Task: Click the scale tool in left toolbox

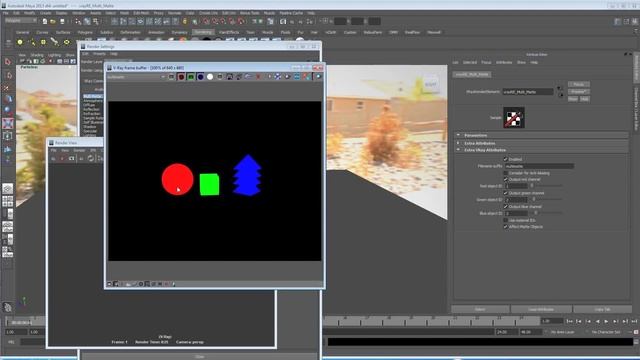Action: (x=8, y=123)
